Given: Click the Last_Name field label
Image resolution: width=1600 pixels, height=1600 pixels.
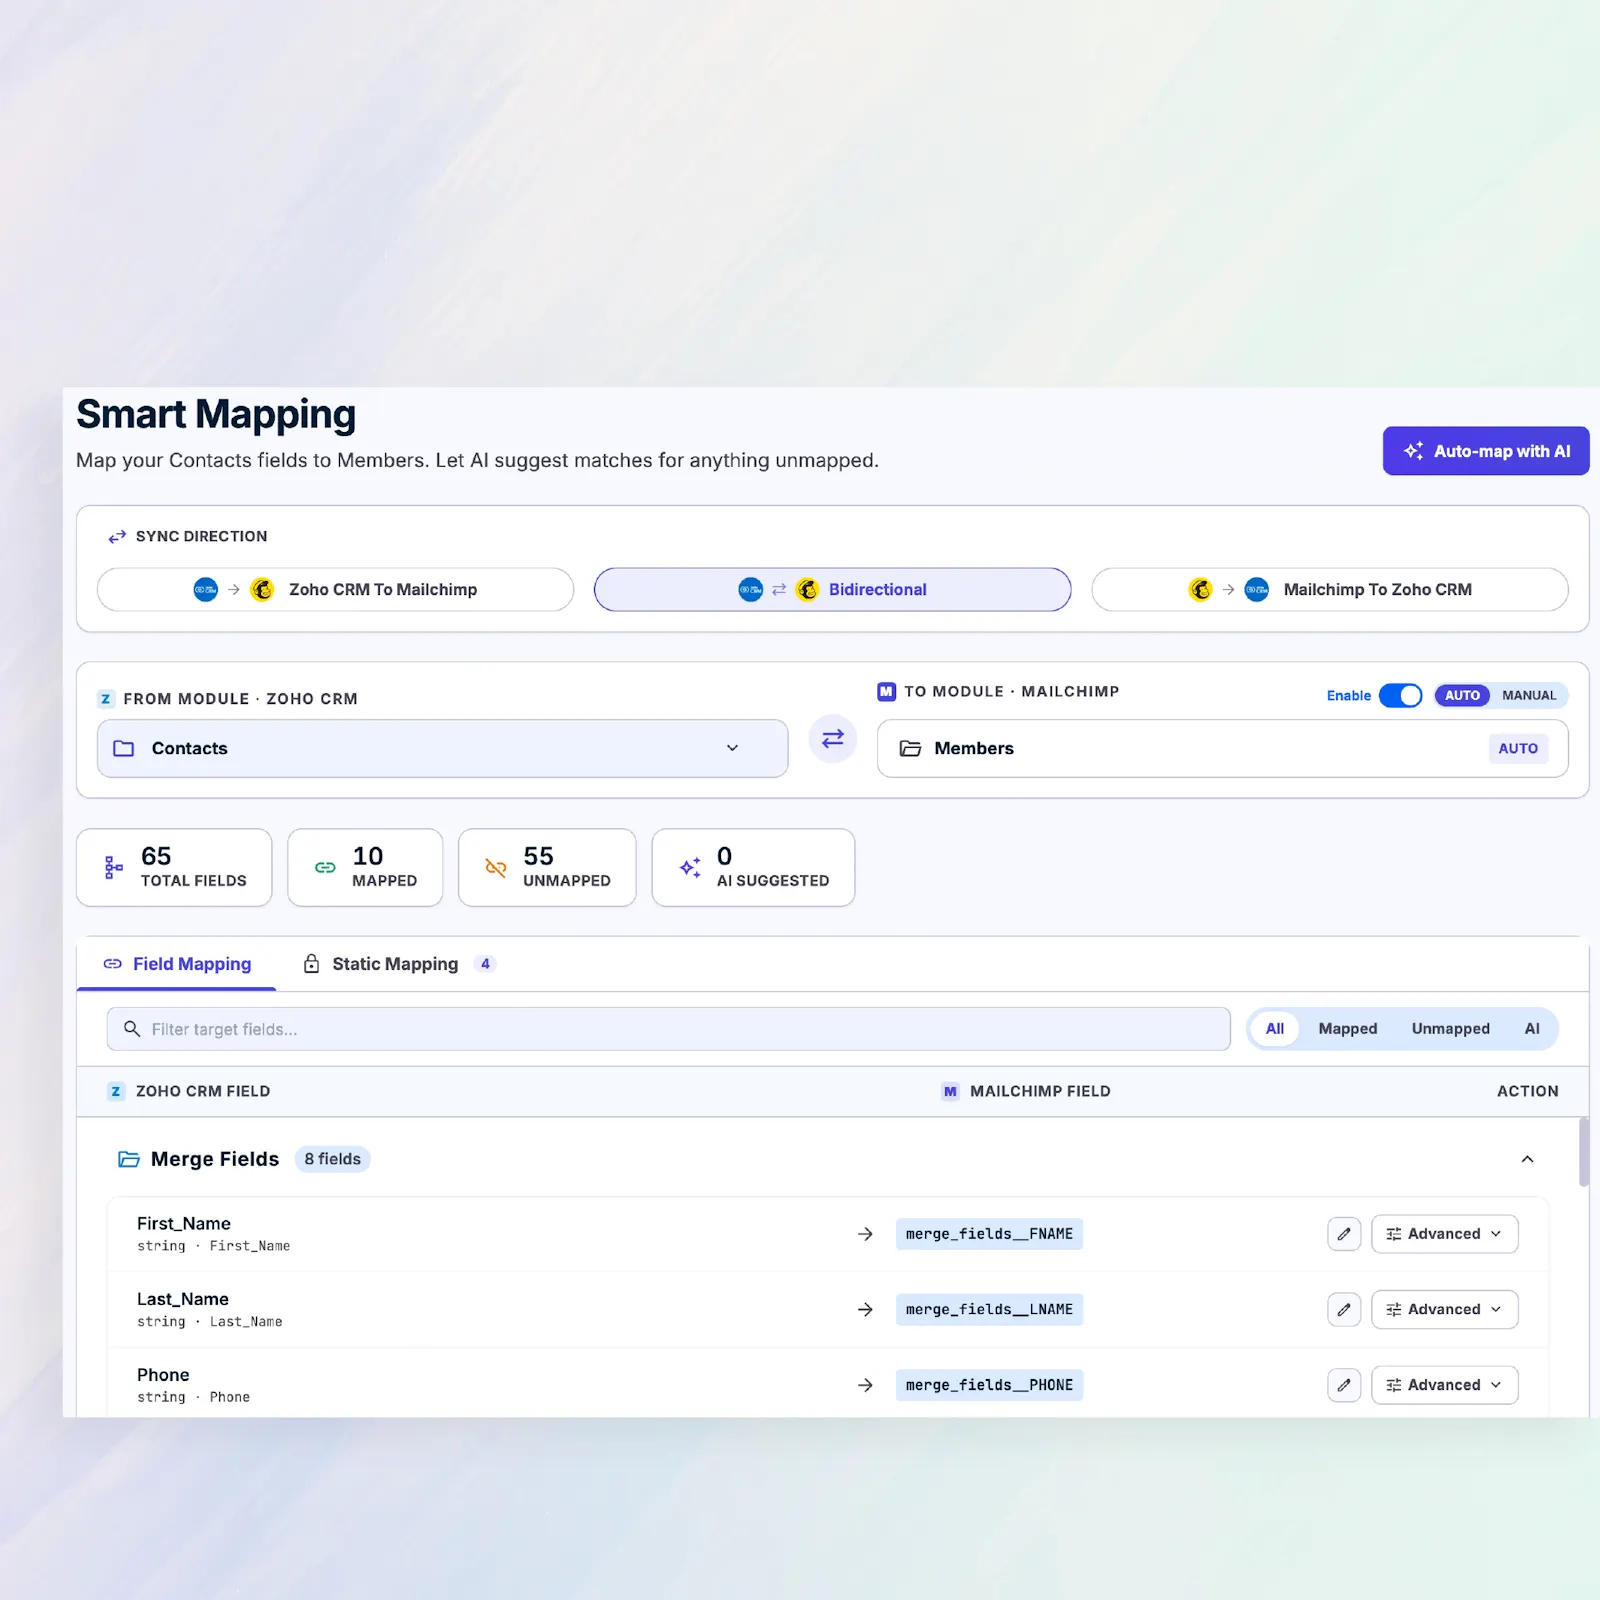Looking at the screenshot, I should (x=183, y=1299).
